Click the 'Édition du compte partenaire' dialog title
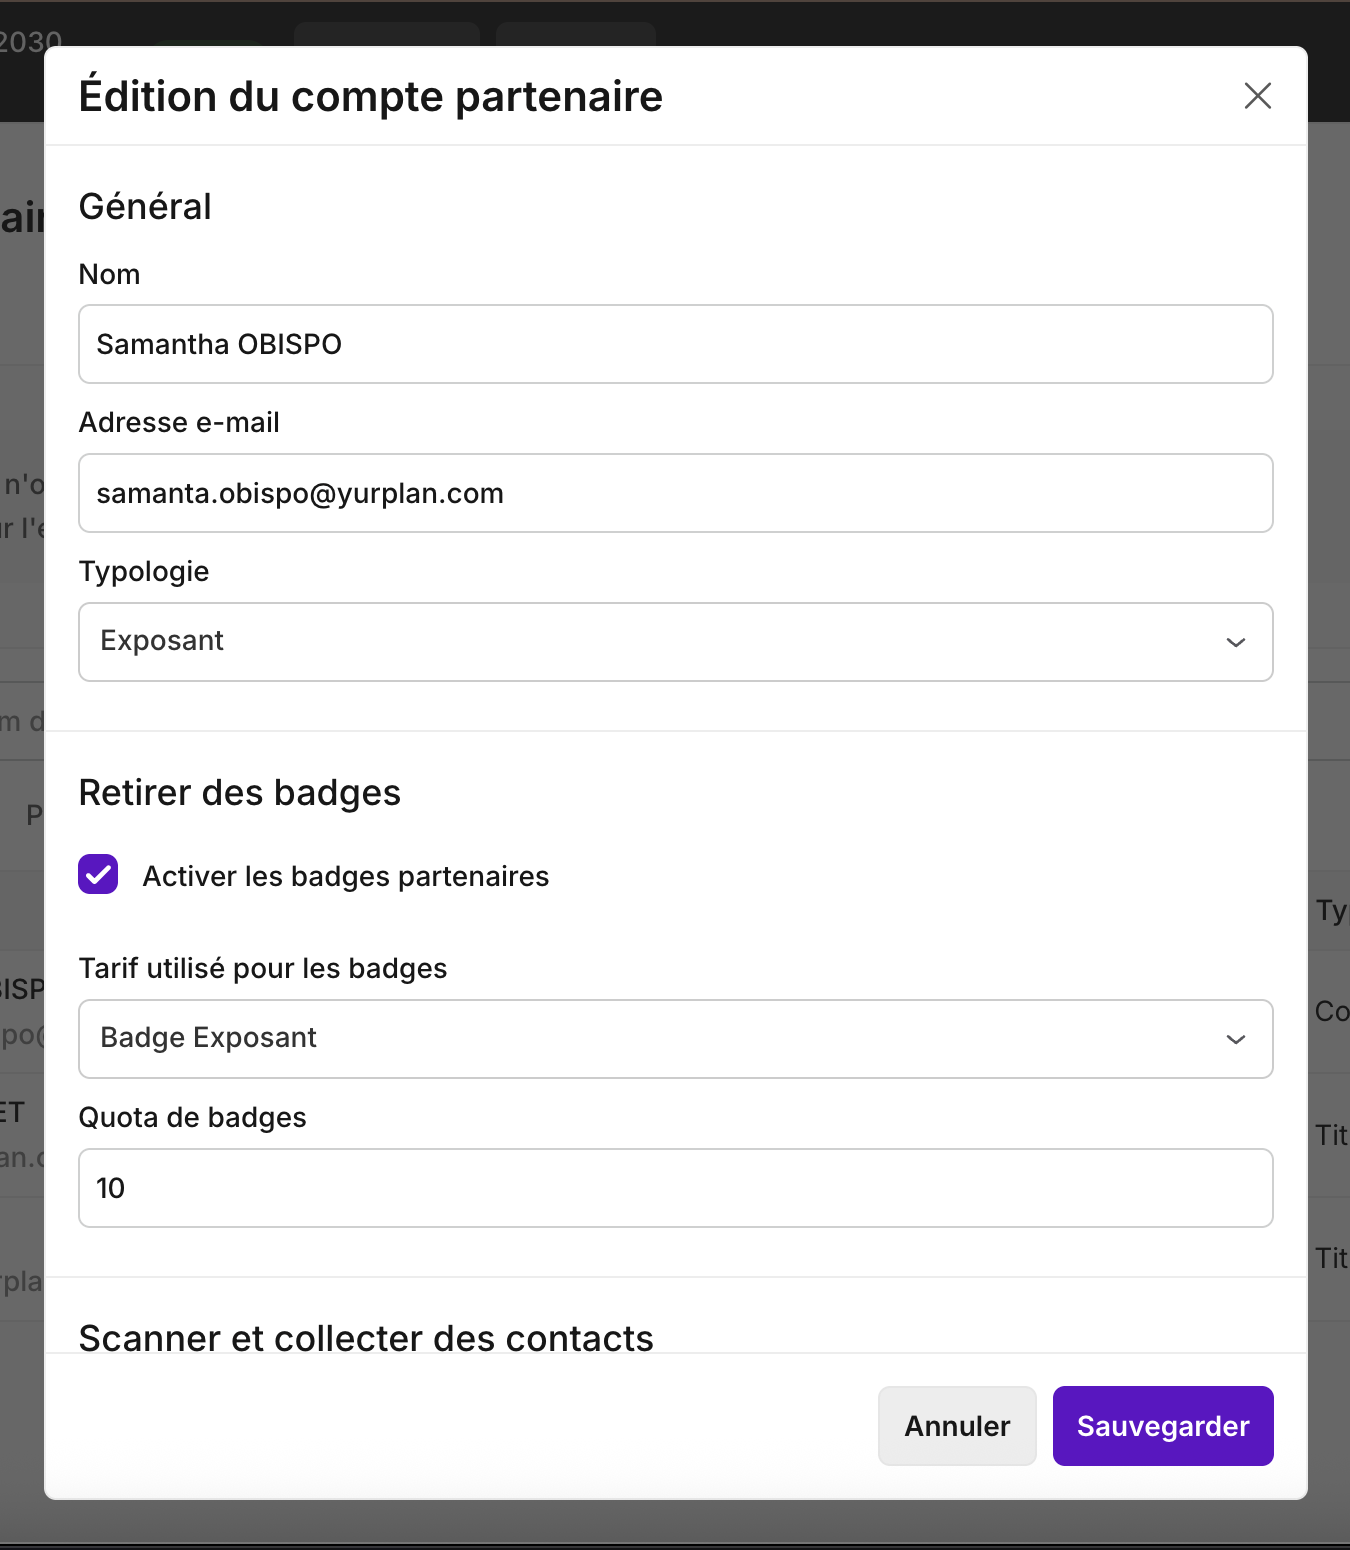The image size is (1350, 1550). coord(371,97)
